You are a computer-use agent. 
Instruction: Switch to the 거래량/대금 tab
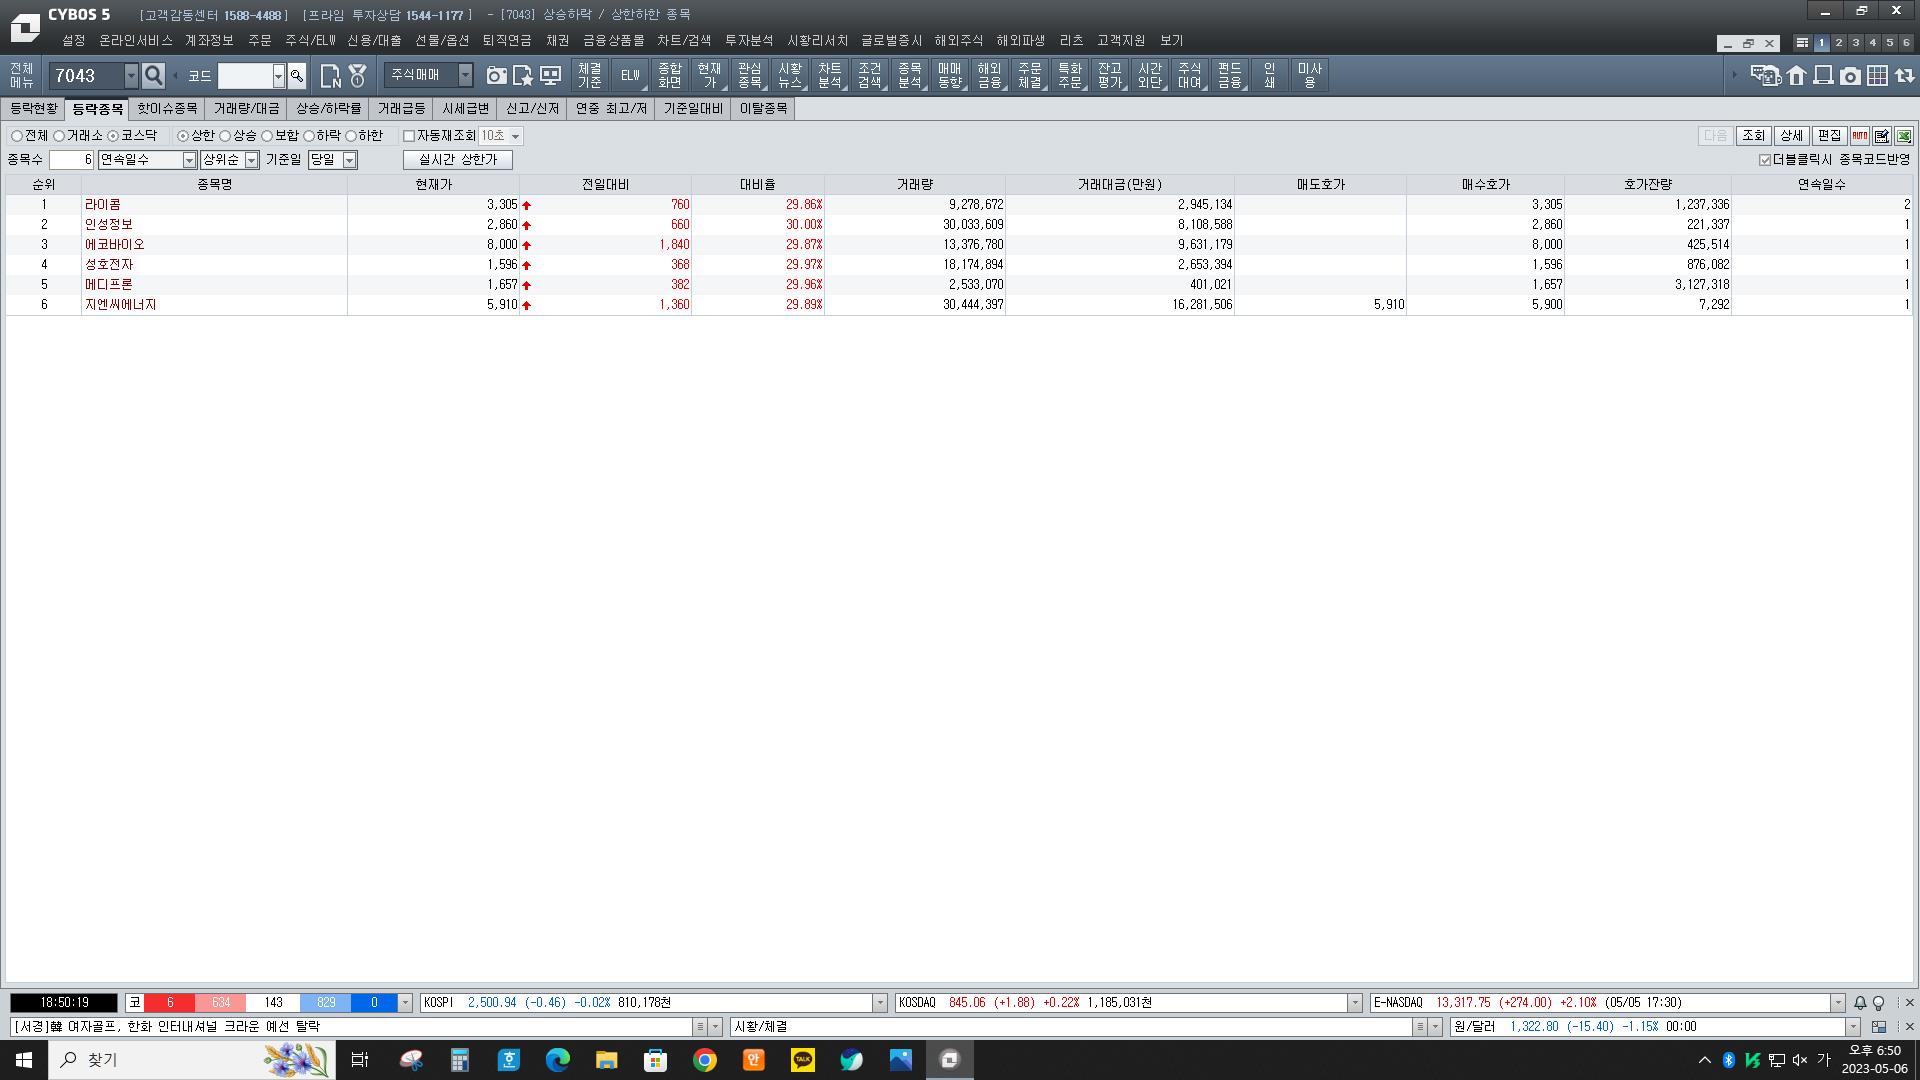246,109
